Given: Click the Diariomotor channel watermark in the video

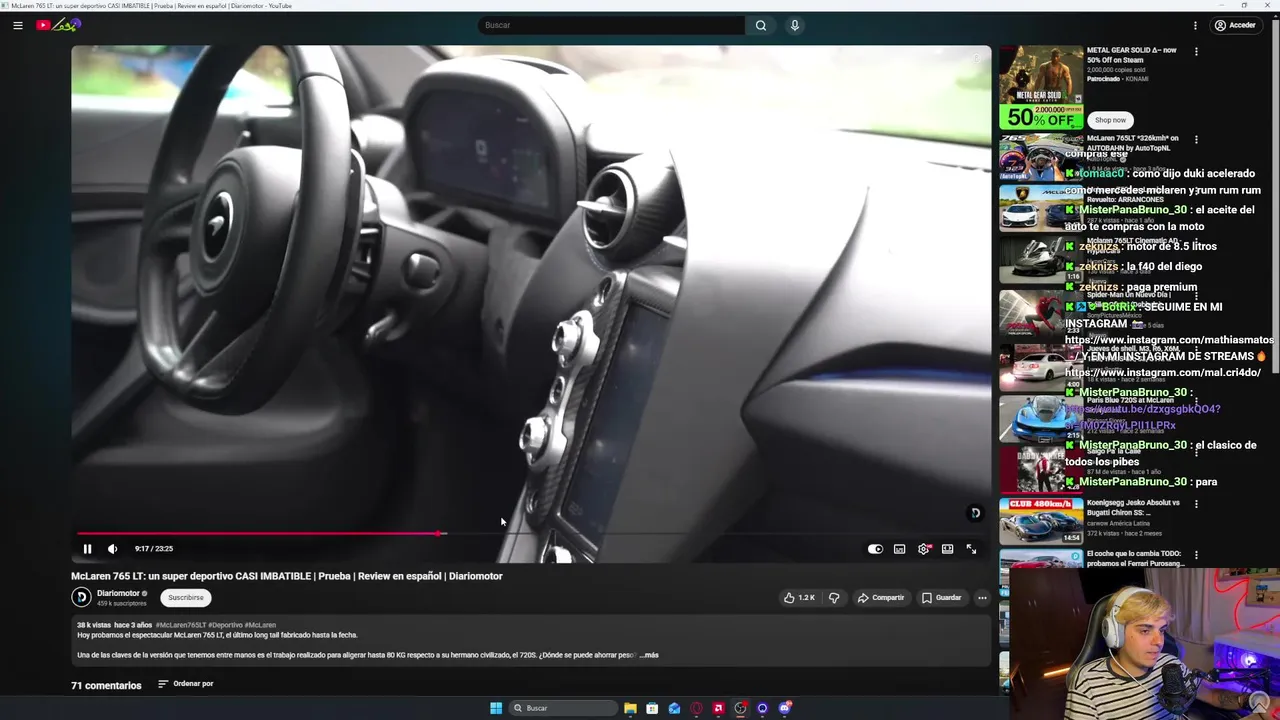Looking at the screenshot, I should pyautogui.click(x=976, y=513).
